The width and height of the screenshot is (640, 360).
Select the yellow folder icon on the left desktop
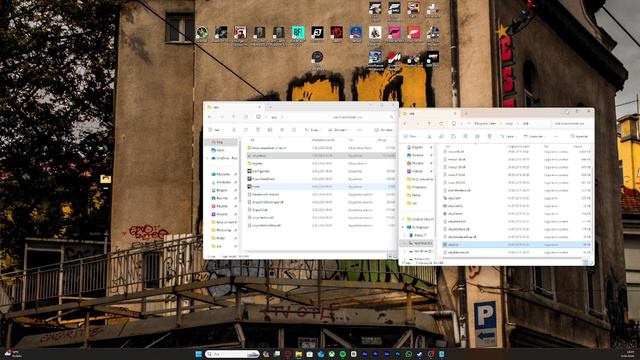[x=106, y=179]
